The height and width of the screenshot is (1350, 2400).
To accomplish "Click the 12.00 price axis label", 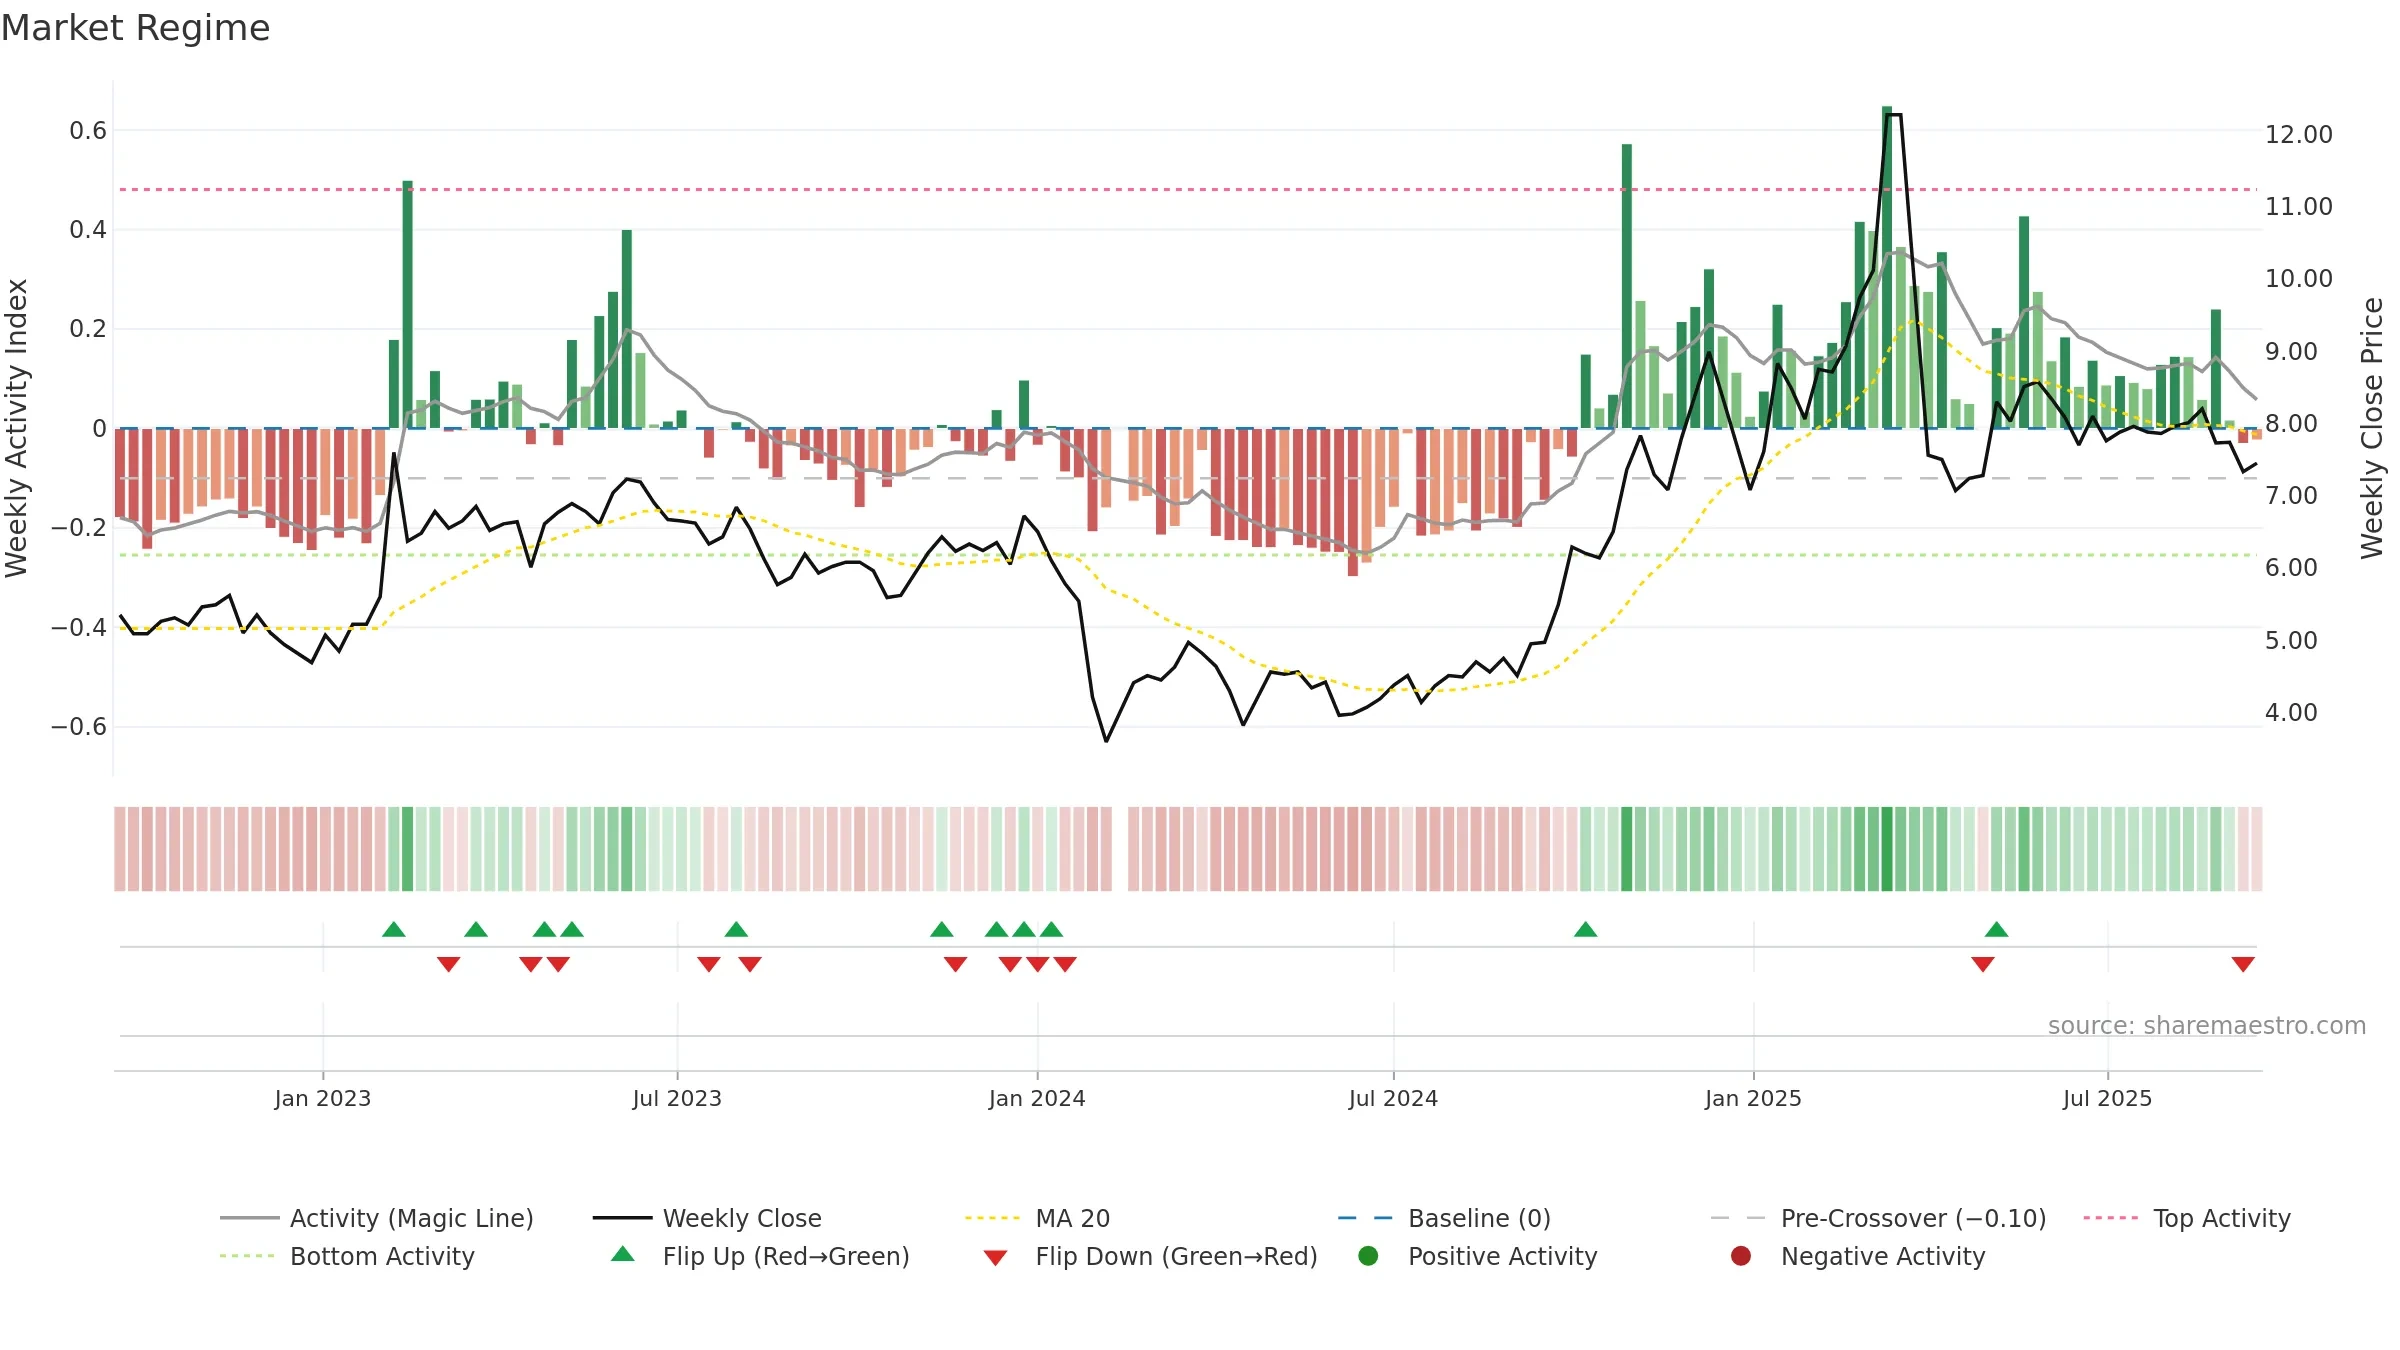I will point(2298,134).
